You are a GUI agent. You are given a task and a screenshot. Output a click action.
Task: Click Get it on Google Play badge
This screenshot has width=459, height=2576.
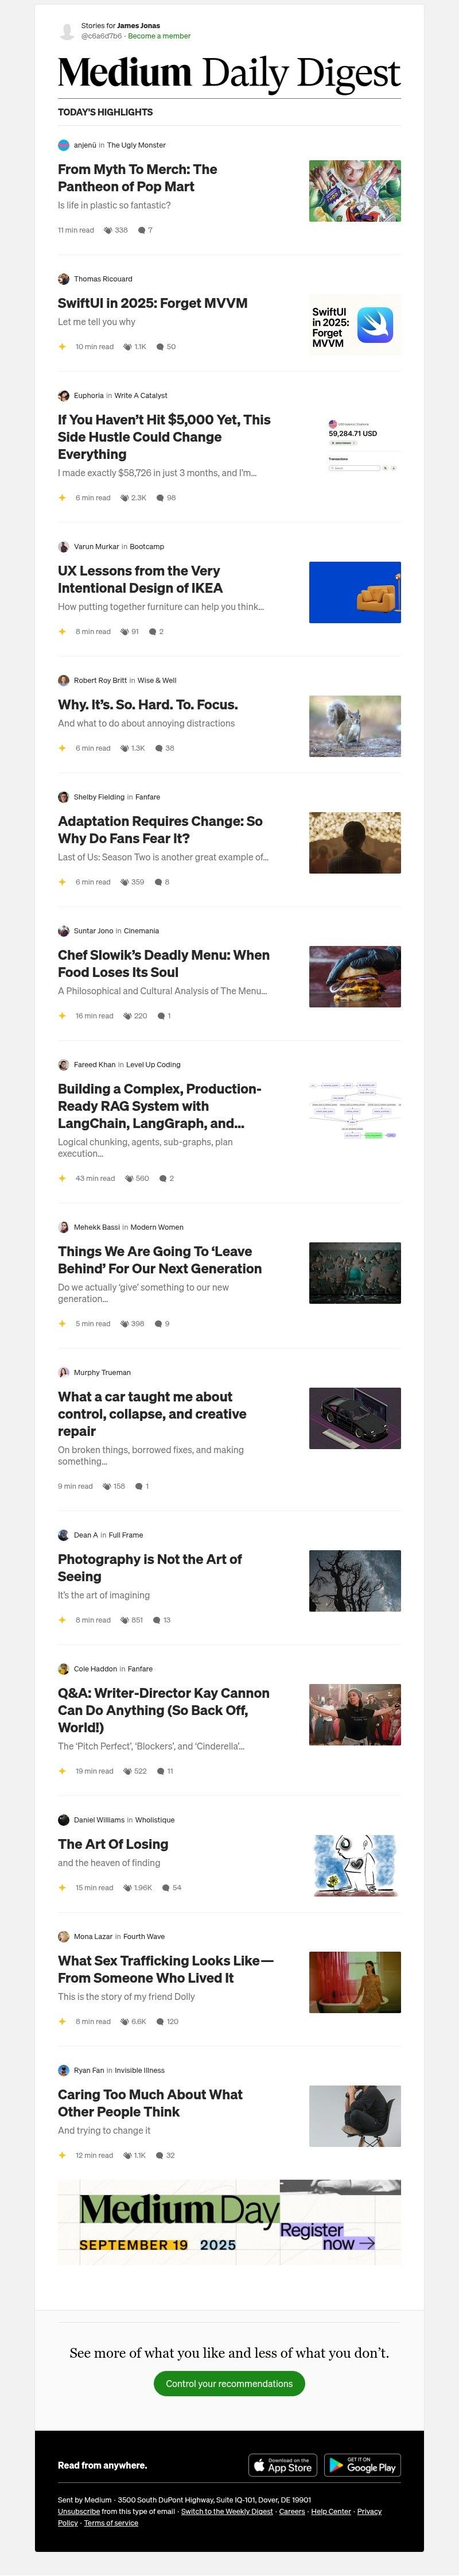click(363, 2465)
